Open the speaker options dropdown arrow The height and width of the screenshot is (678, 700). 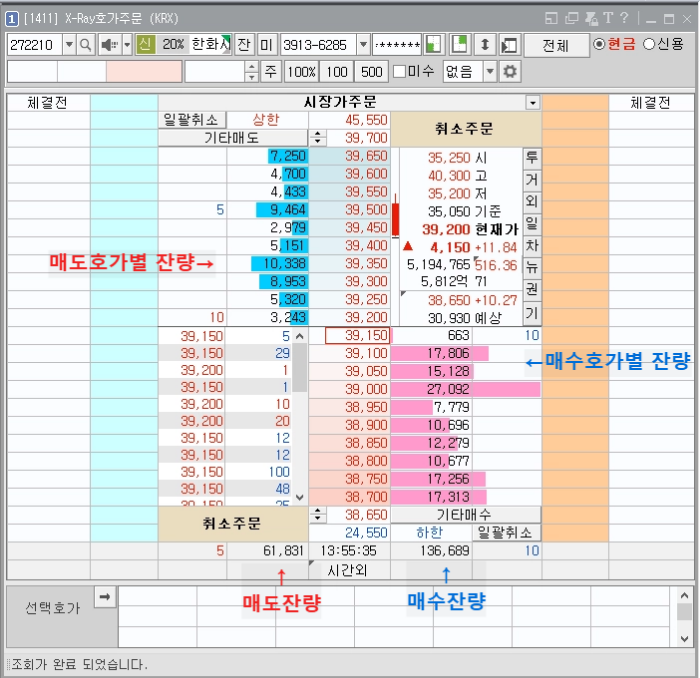click(x=127, y=45)
